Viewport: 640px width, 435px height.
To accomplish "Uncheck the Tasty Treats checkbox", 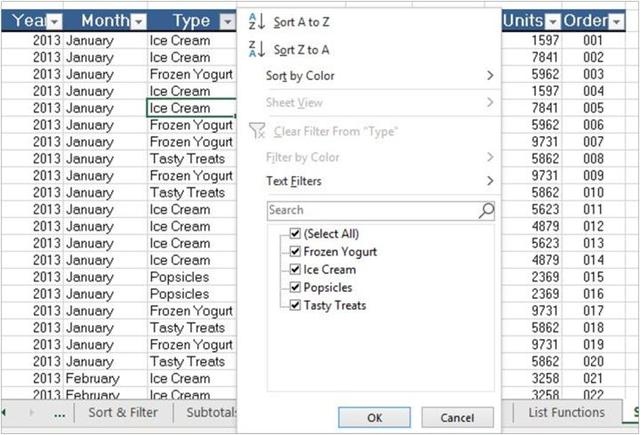I will pyautogui.click(x=295, y=306).
